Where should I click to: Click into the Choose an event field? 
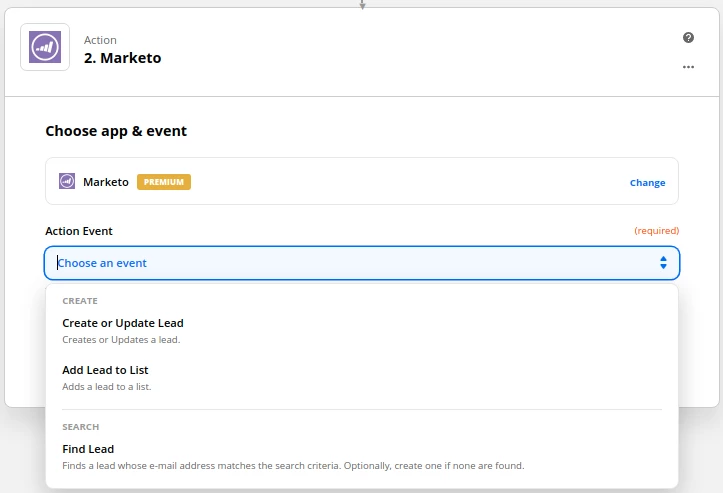362,263
